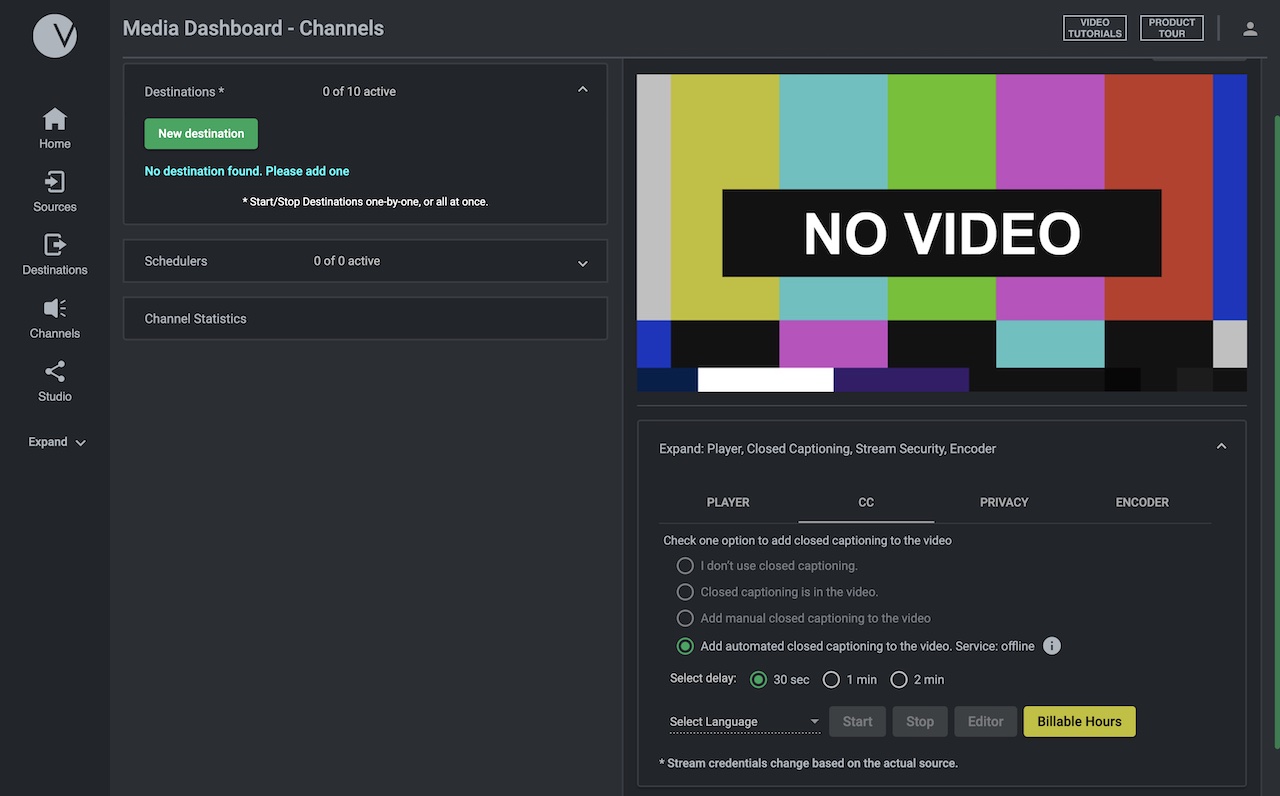
Task: Open Video Tutorials
Action: [1094, 28]
